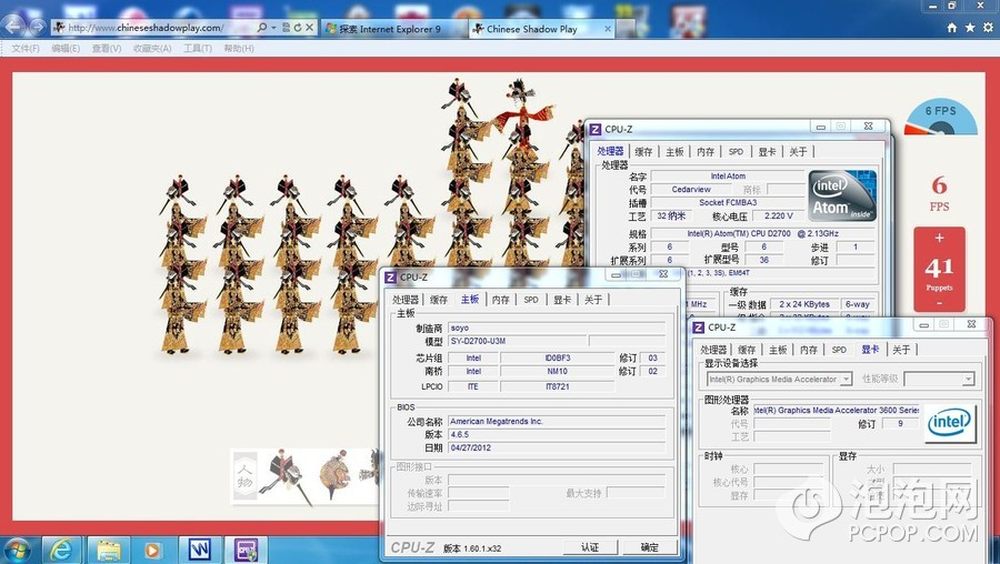Expand the 性能等级 dropdown

point(967,379)
